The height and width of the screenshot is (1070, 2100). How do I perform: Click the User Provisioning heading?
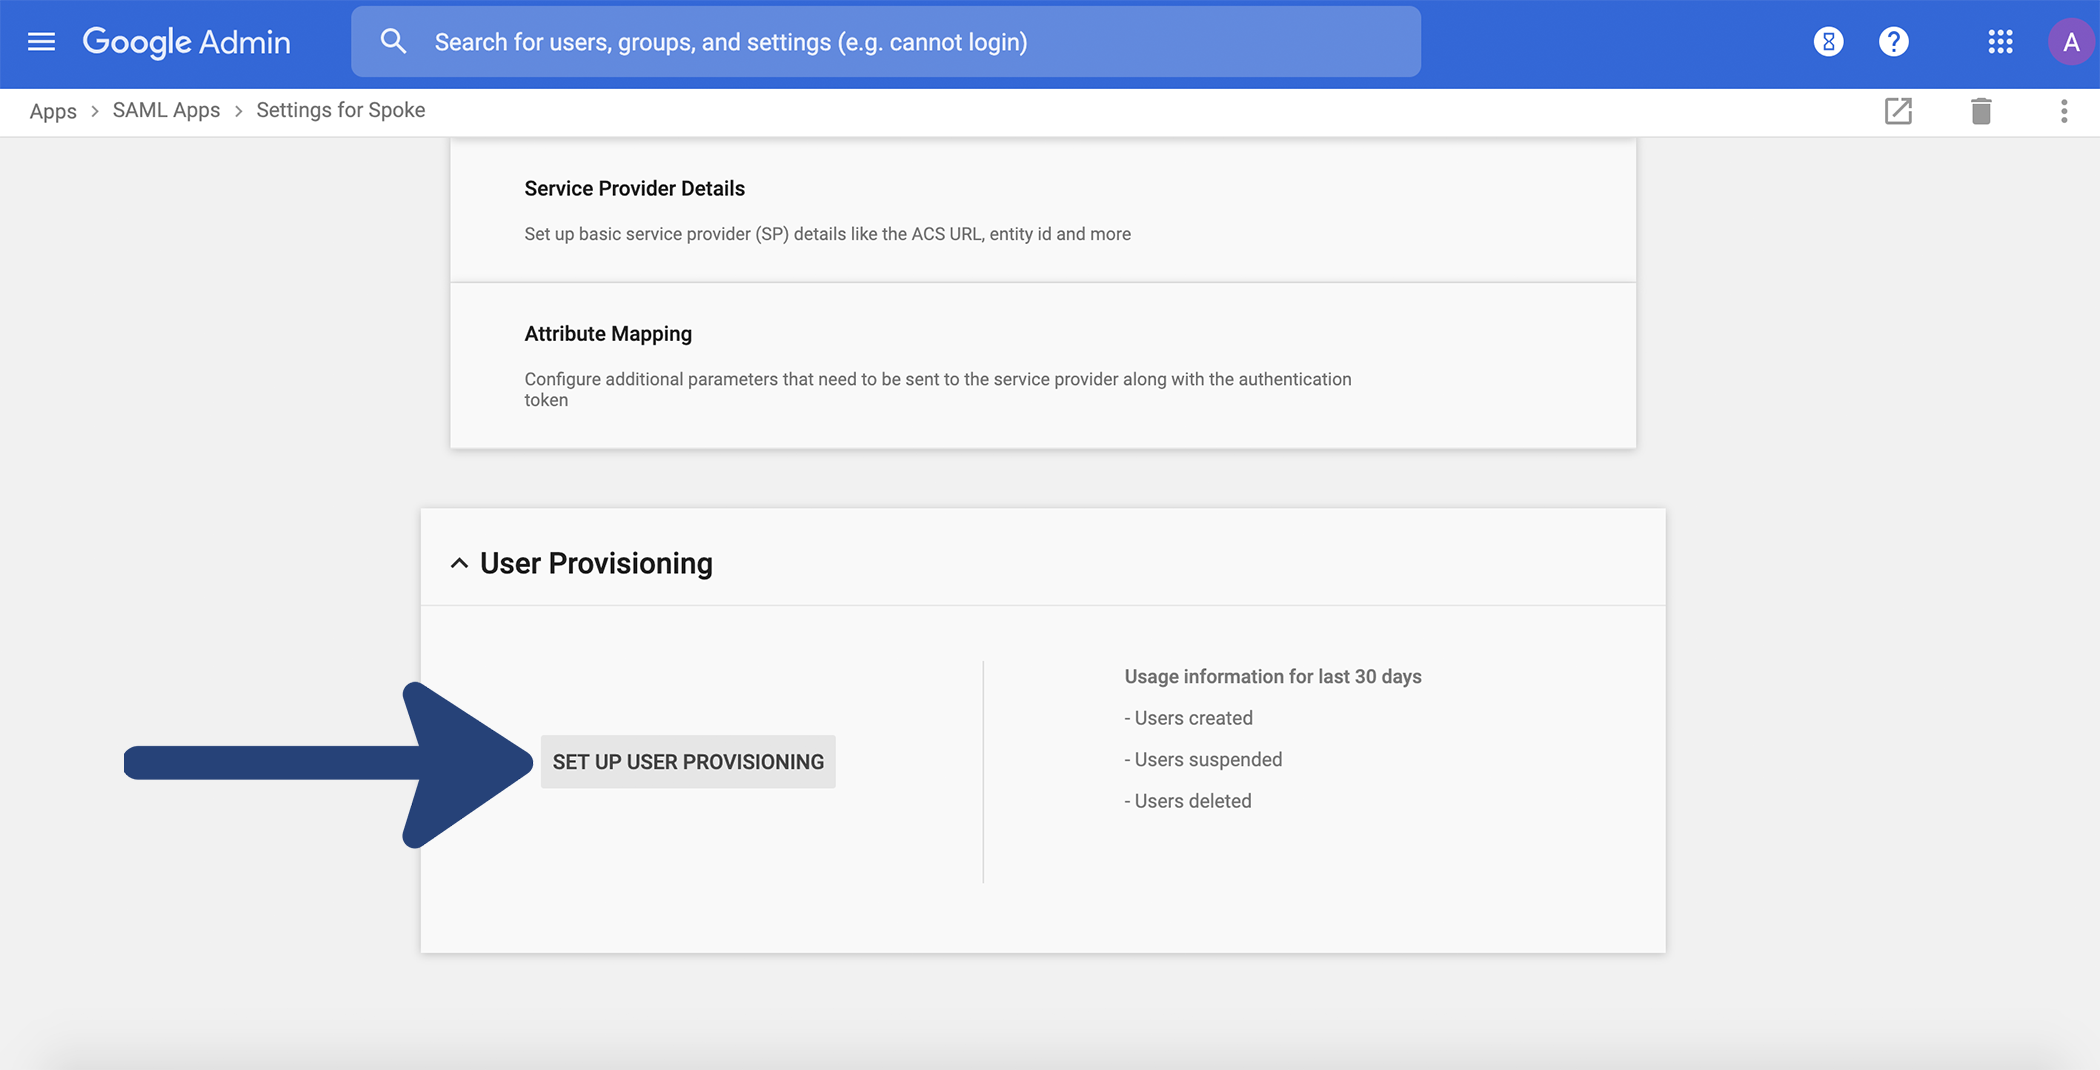pyautogui.click(x=596, y=563)
